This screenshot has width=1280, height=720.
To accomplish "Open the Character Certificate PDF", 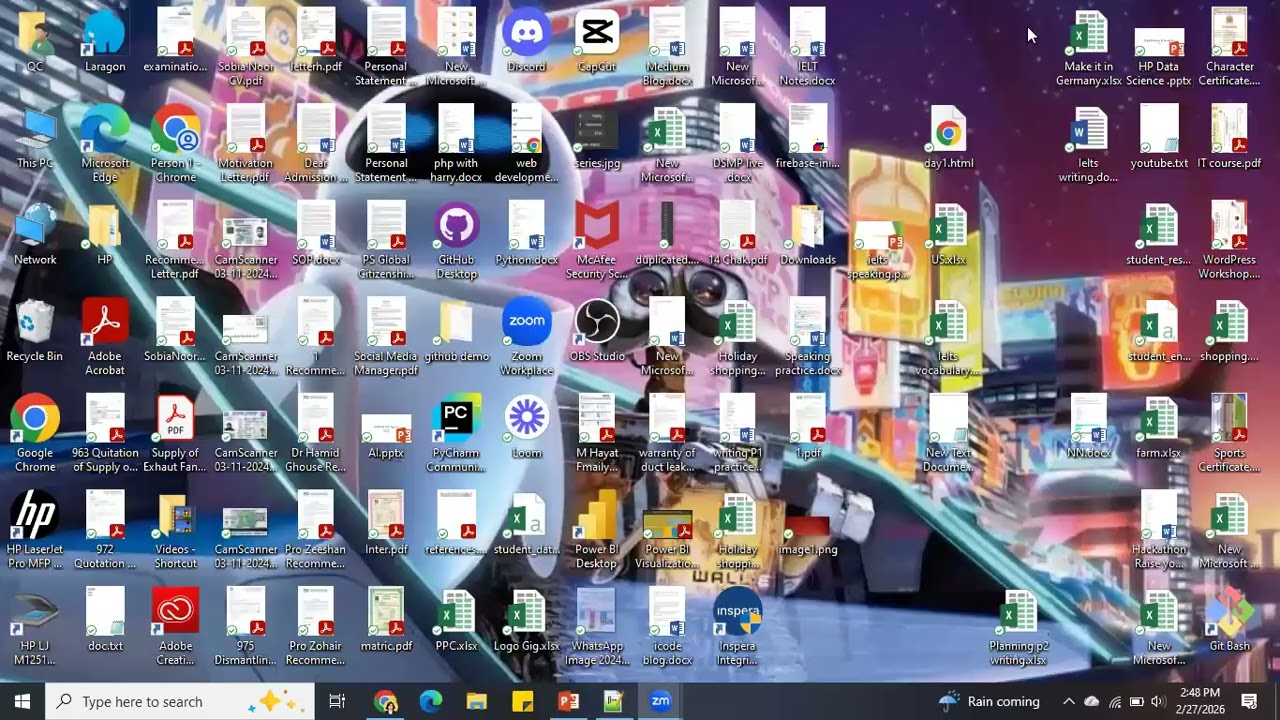I will point(1229,49).
